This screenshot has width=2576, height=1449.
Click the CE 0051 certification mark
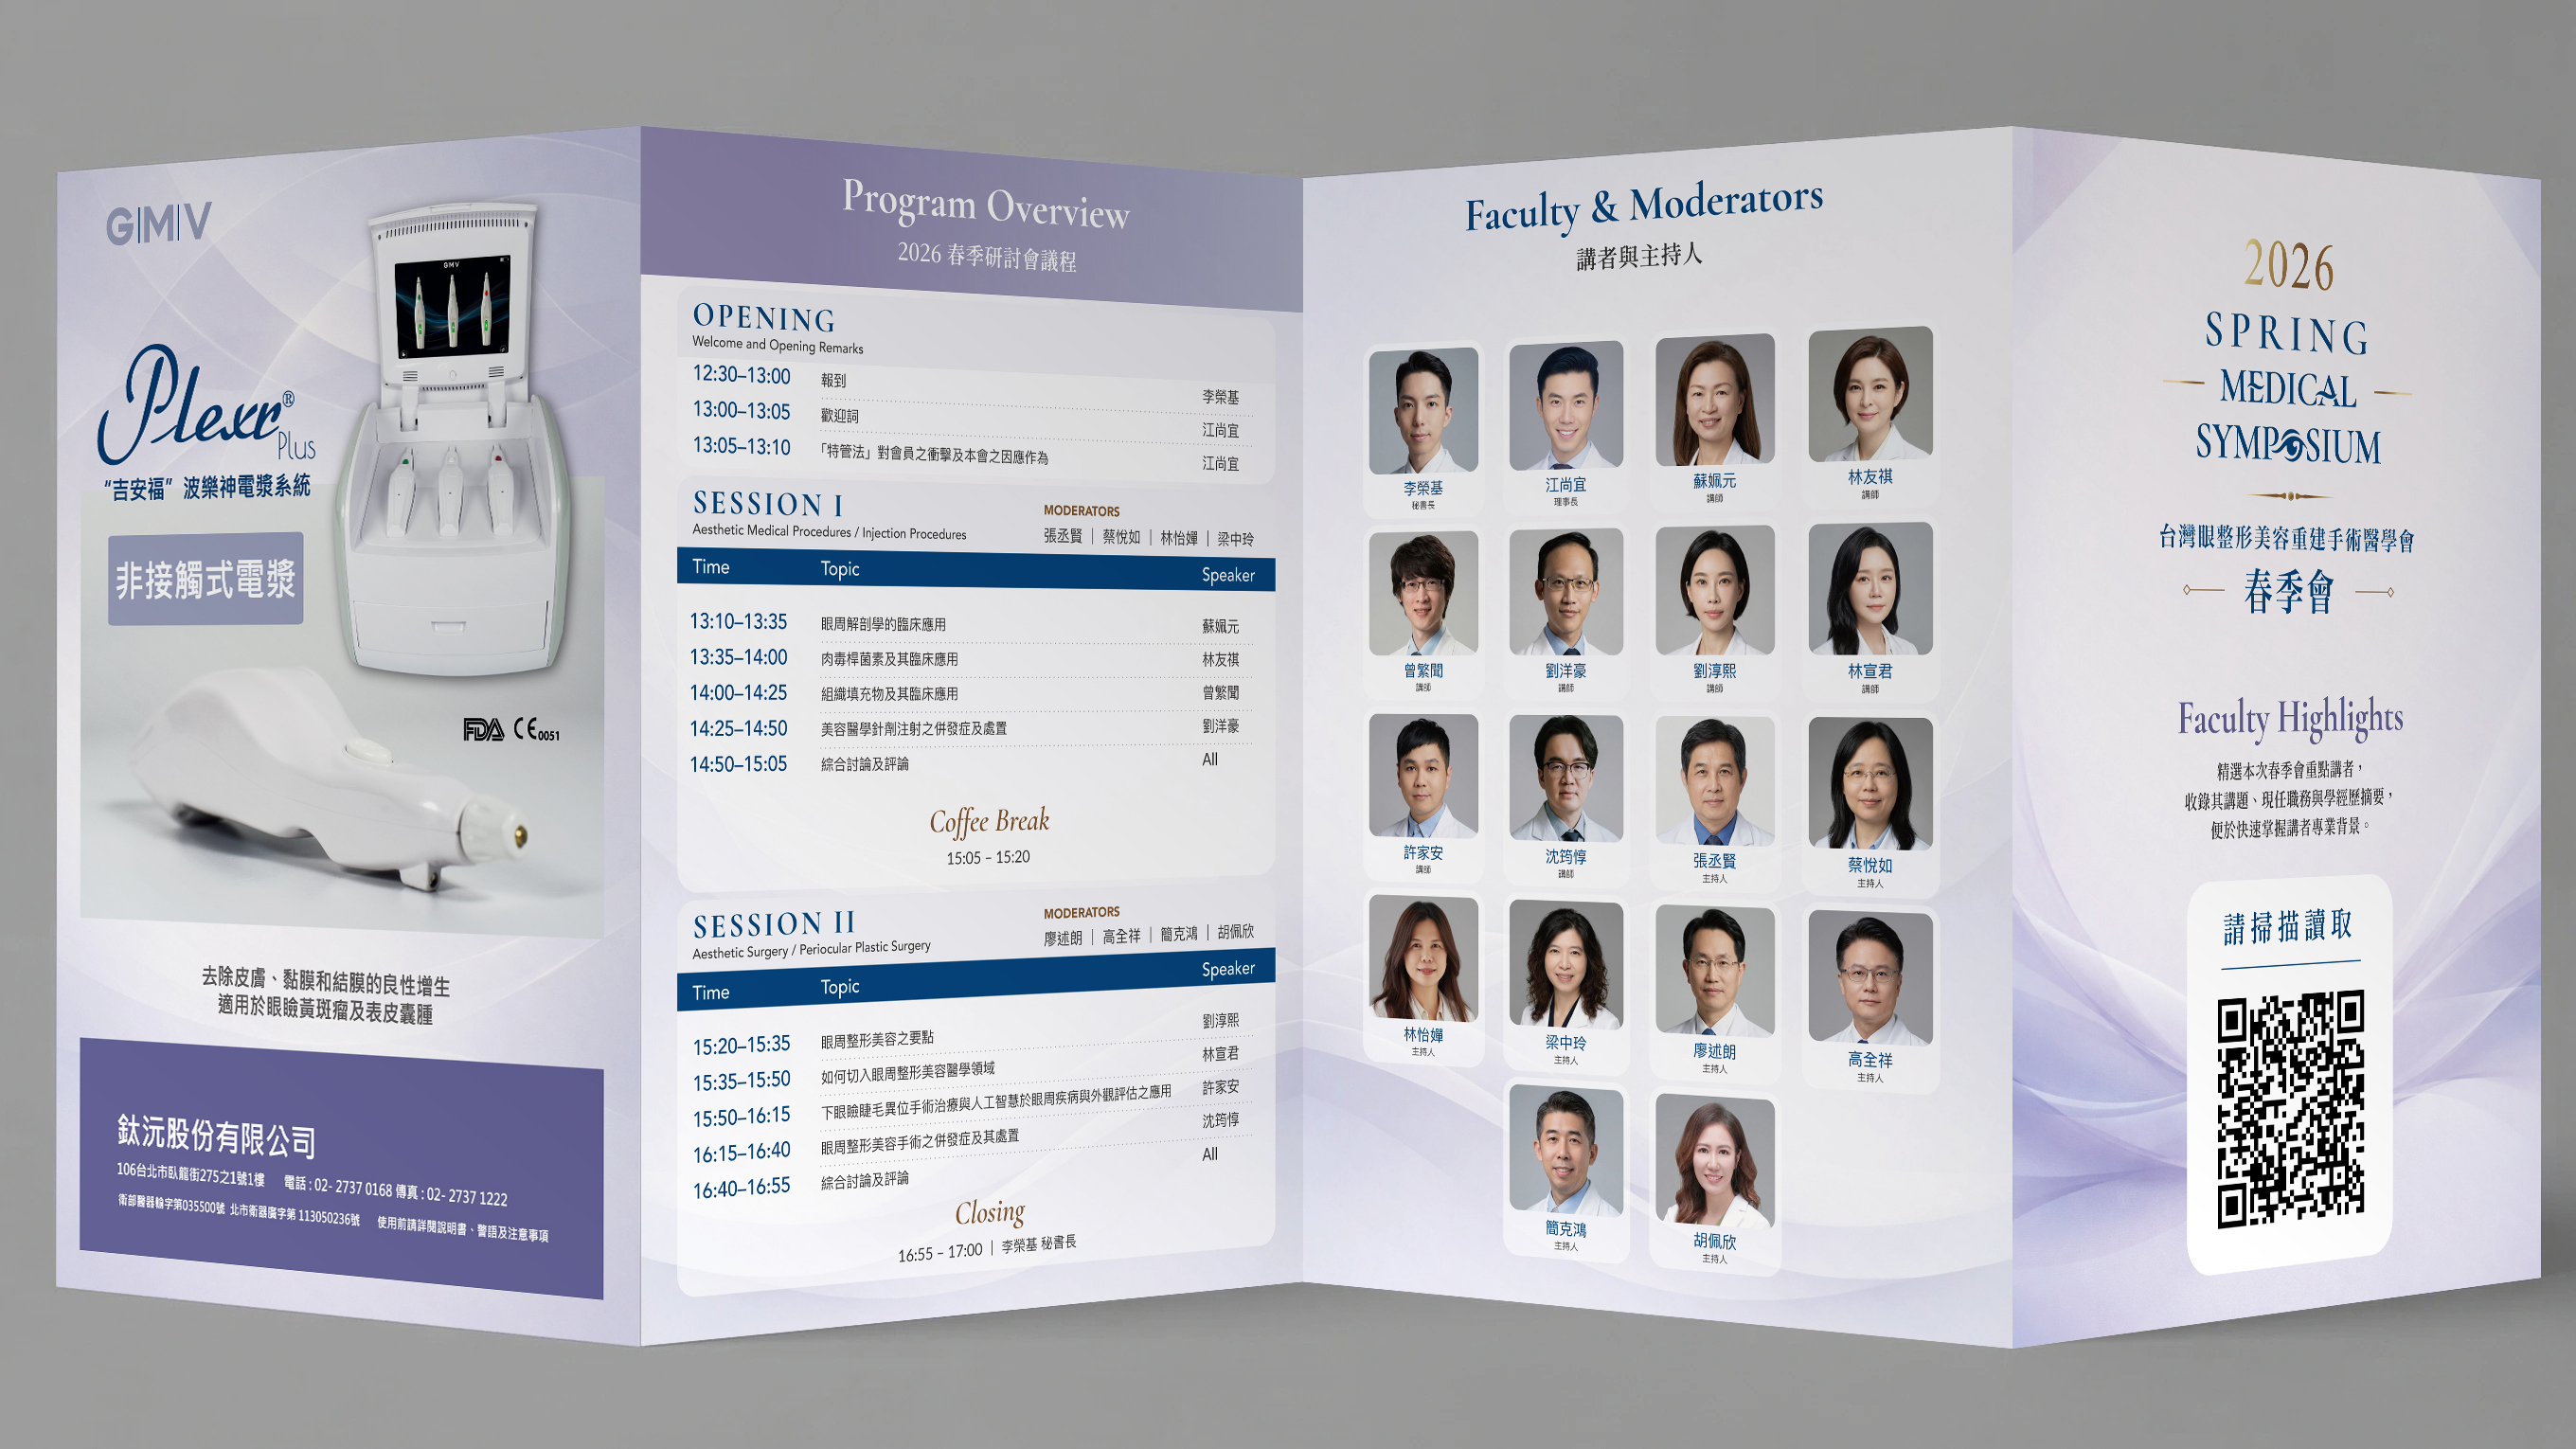point(536,730)
